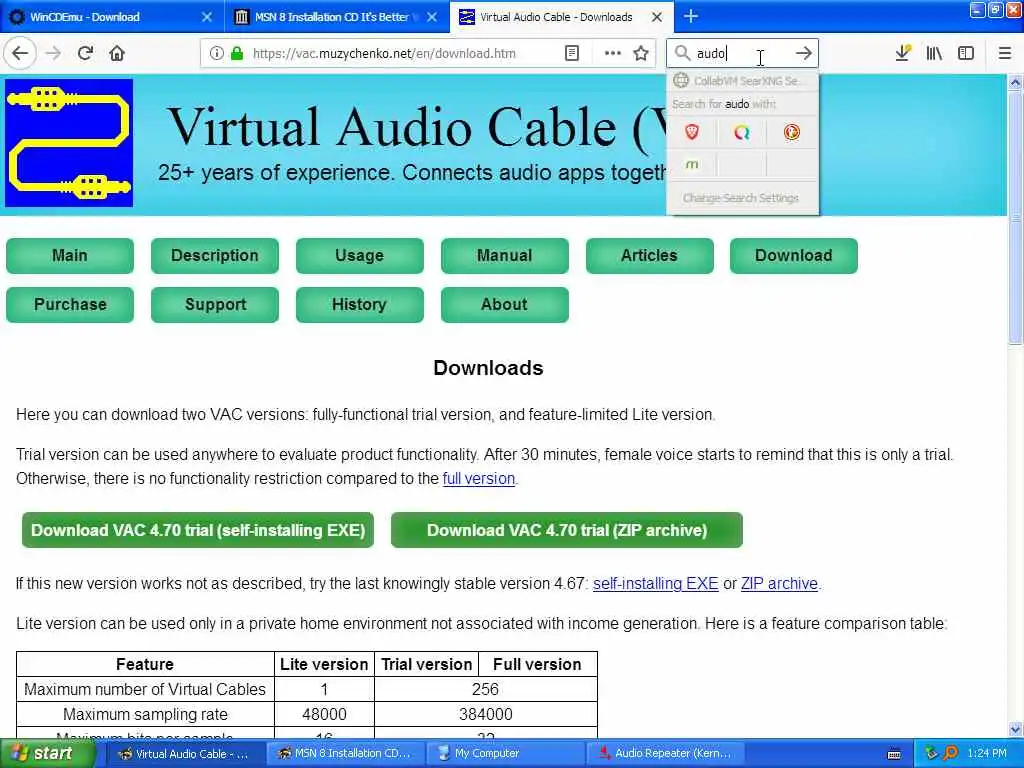Bookmark this page with the star
The image size is (1024, 768).
(x=641, y=54)
